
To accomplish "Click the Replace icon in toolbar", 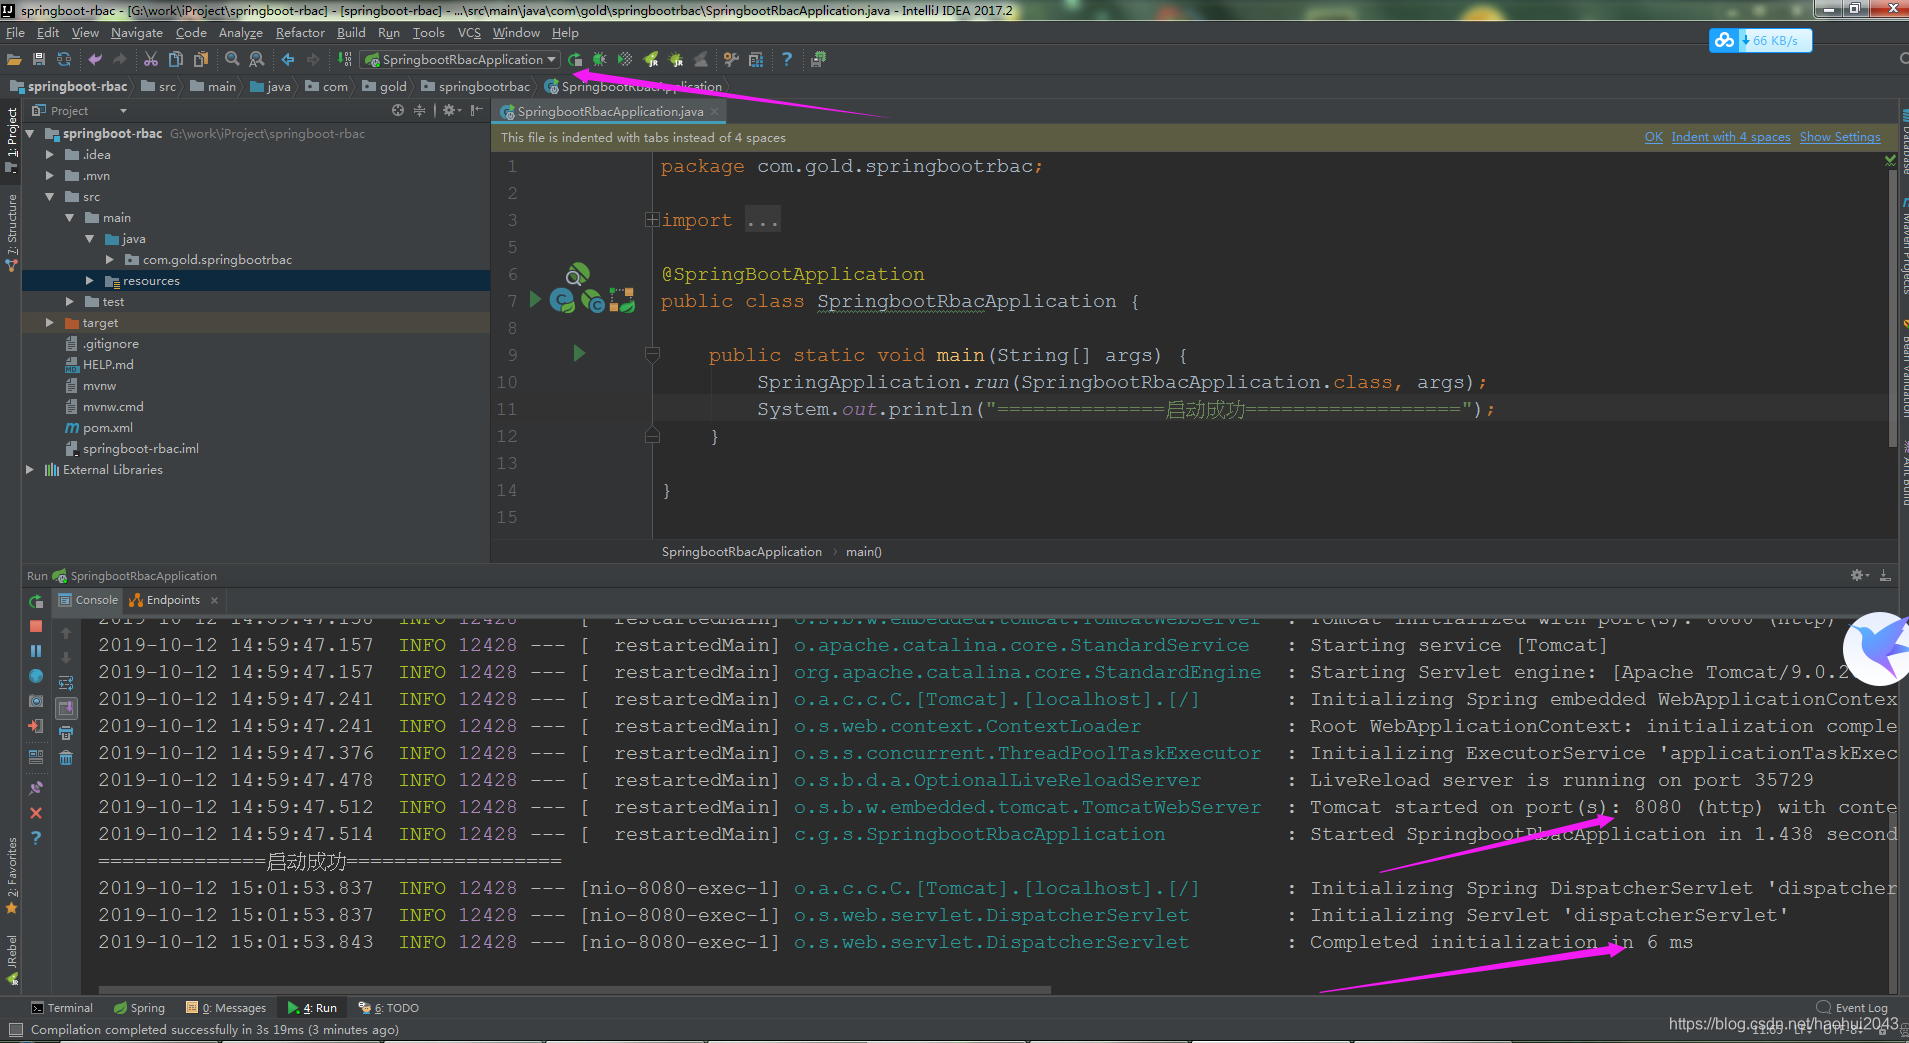I will pos(257,60).
